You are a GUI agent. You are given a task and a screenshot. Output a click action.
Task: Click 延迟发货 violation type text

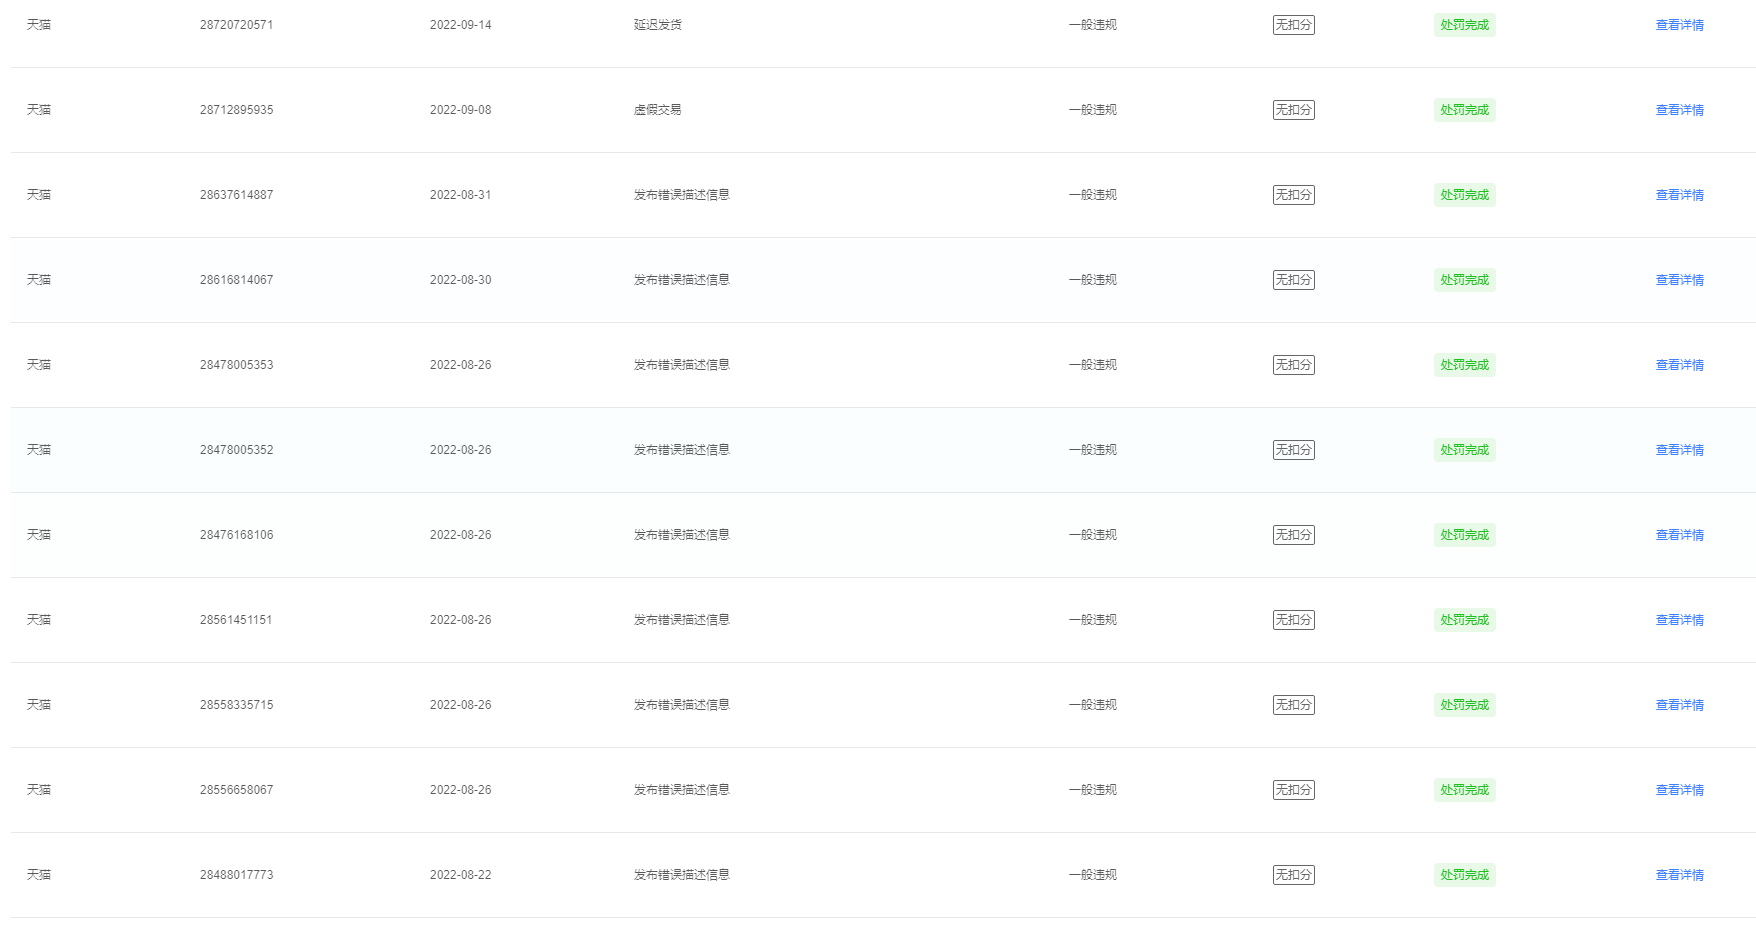[657, 25]
